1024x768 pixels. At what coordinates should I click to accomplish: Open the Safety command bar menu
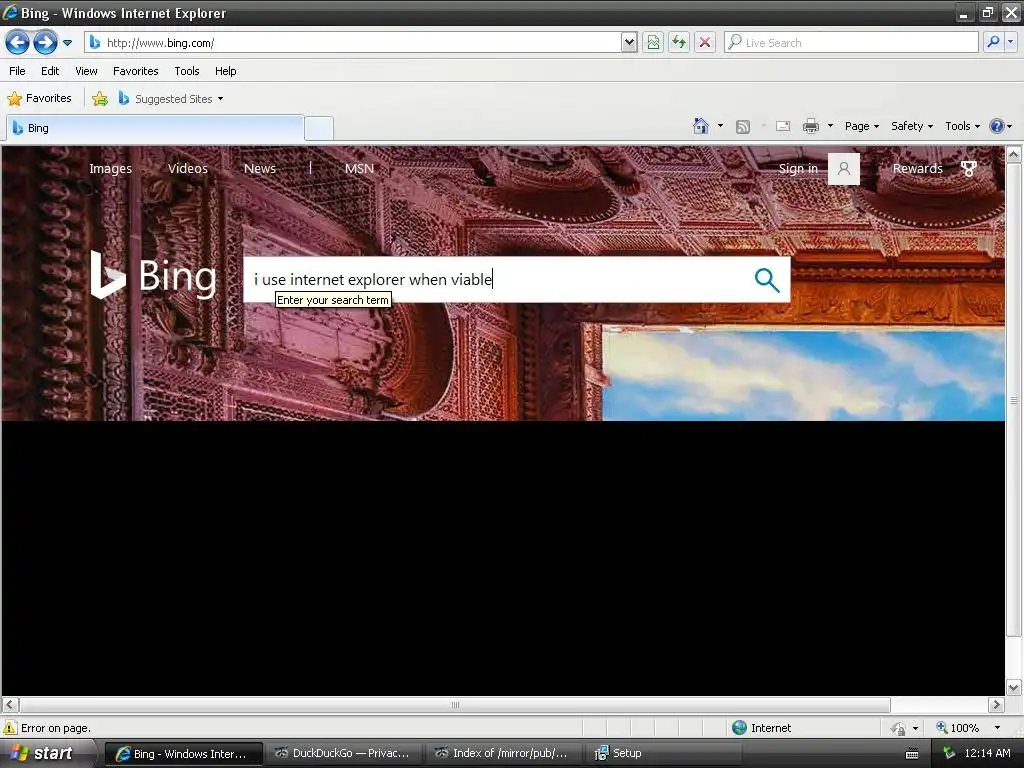[x=912, y=126]
